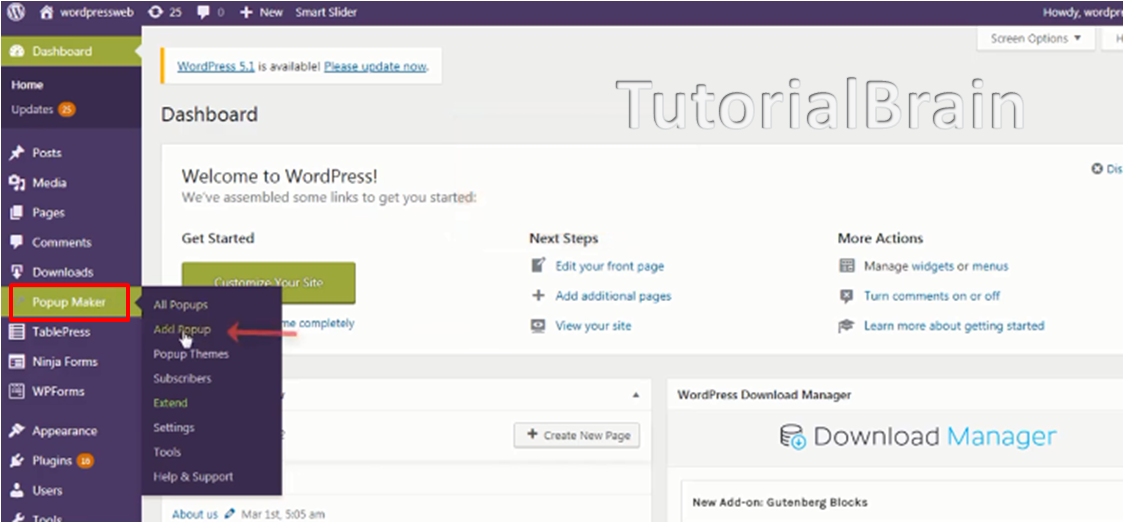
Task: Open Tools in the Popup Maker flyout
Action: coord(167,452)
